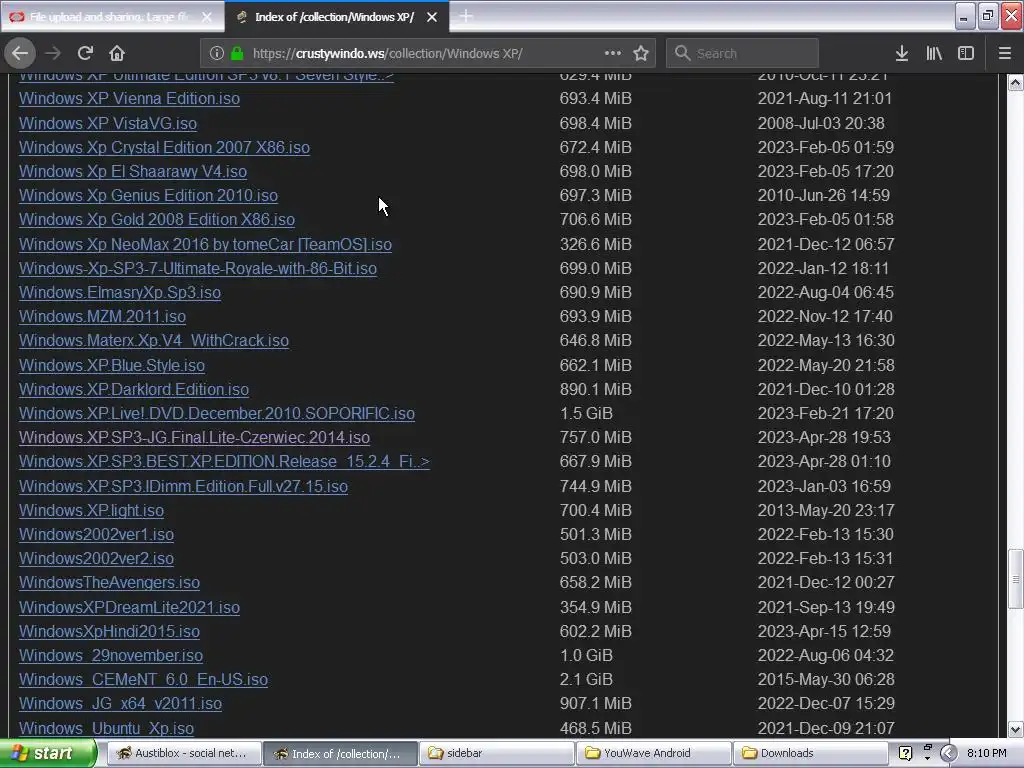Open the Library bookshelf icon
The width and height of the screenshot is (1024, 768).
934,53
